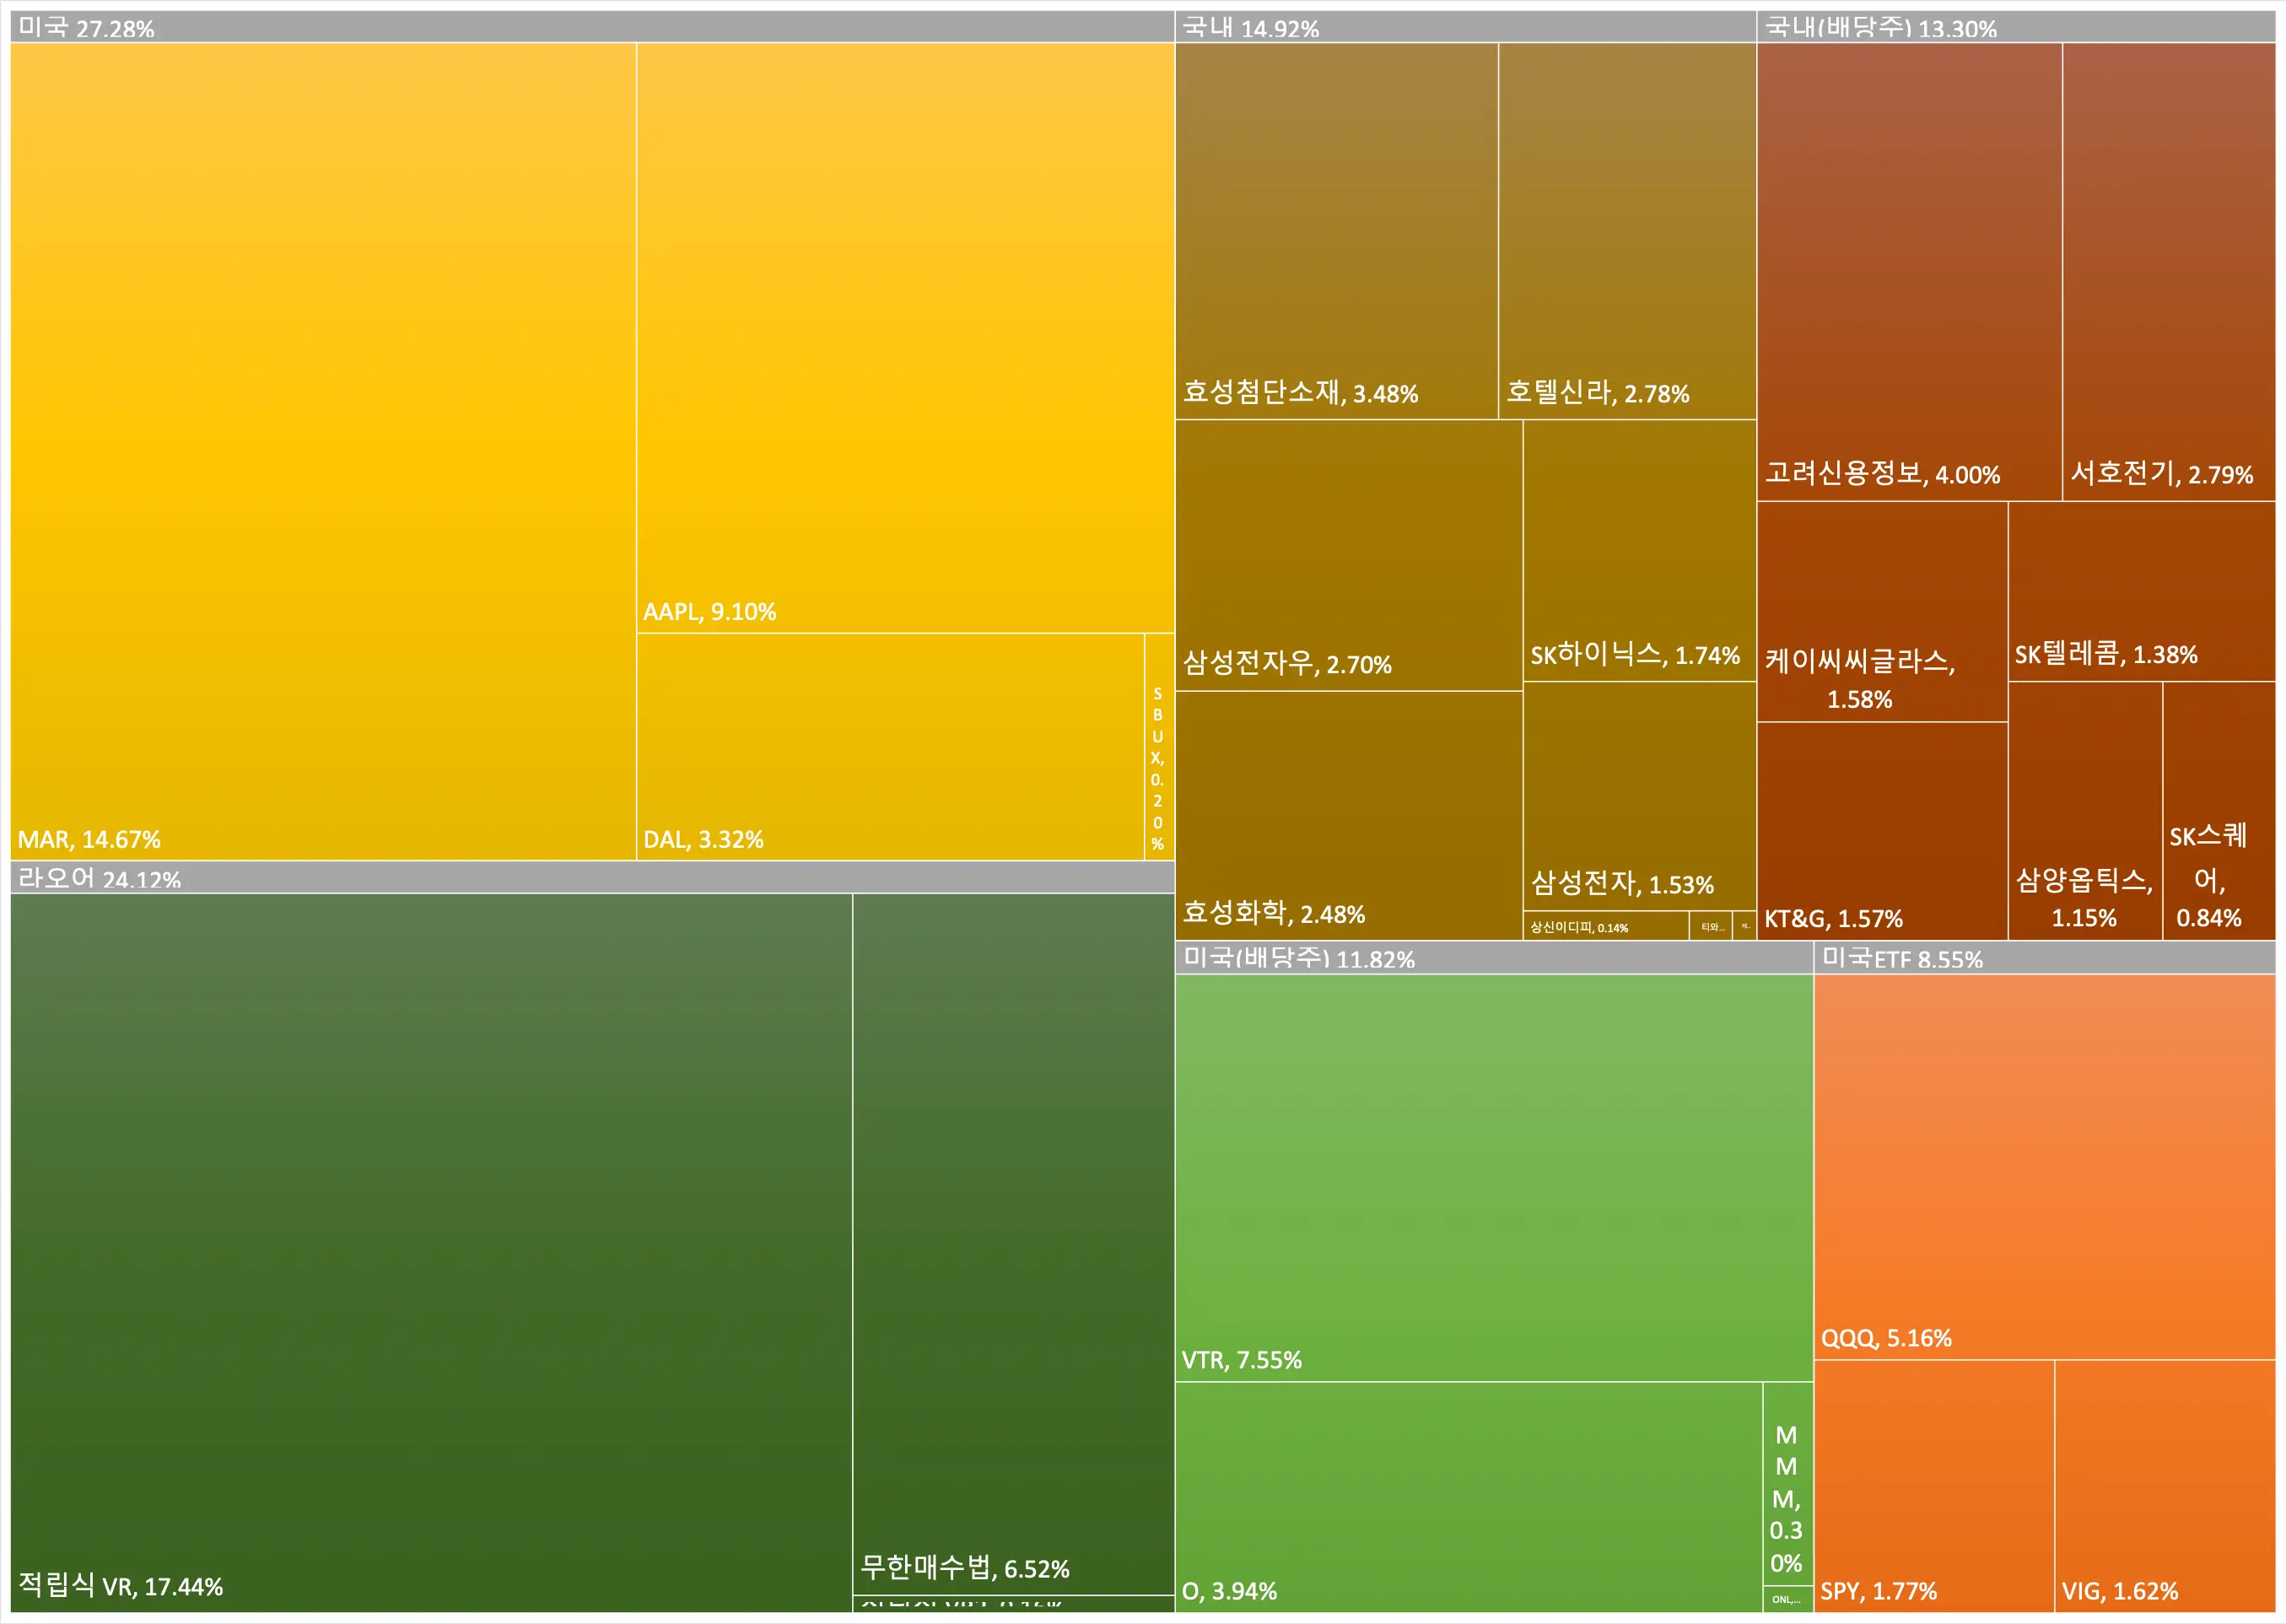Click the 삼양옵틱스, 1.15% block
Image resolution: width=2286 pixels, height=1624 pixels.
point(2085,811)
